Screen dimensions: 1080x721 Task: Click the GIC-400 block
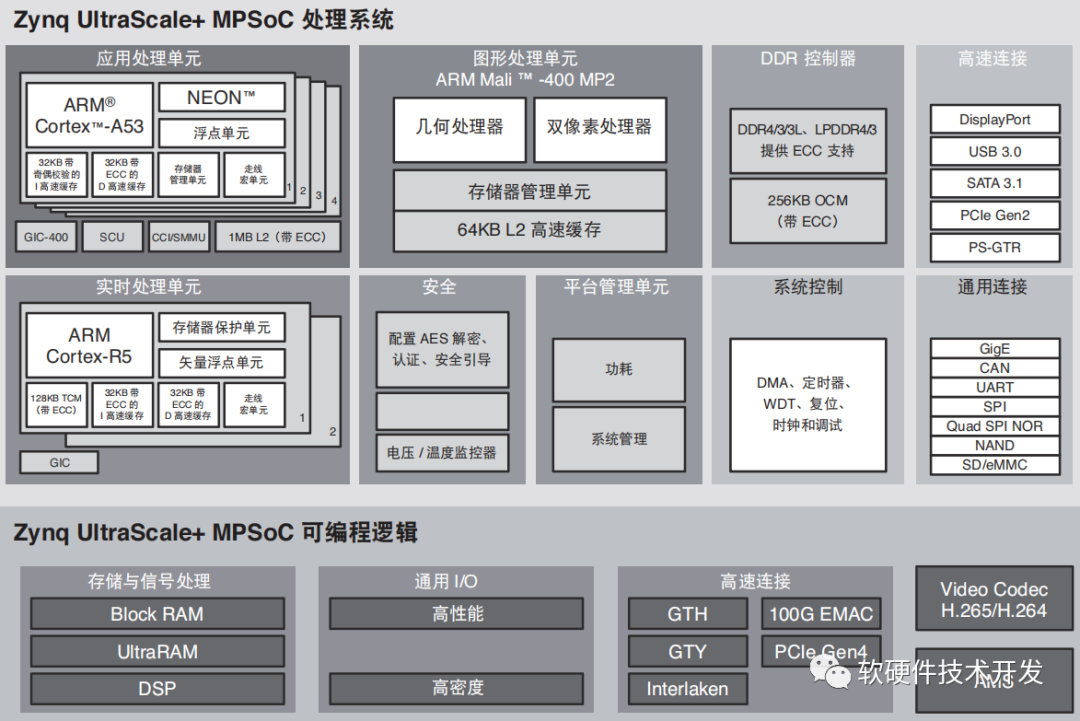click(x=46, y=237)
